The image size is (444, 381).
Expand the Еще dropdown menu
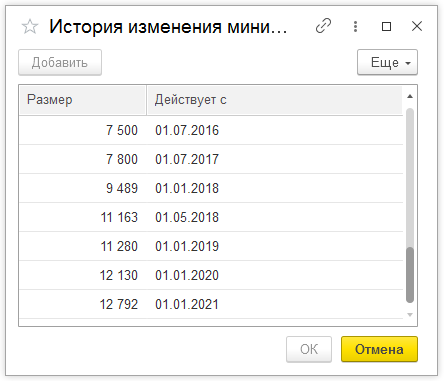[387, 62]
